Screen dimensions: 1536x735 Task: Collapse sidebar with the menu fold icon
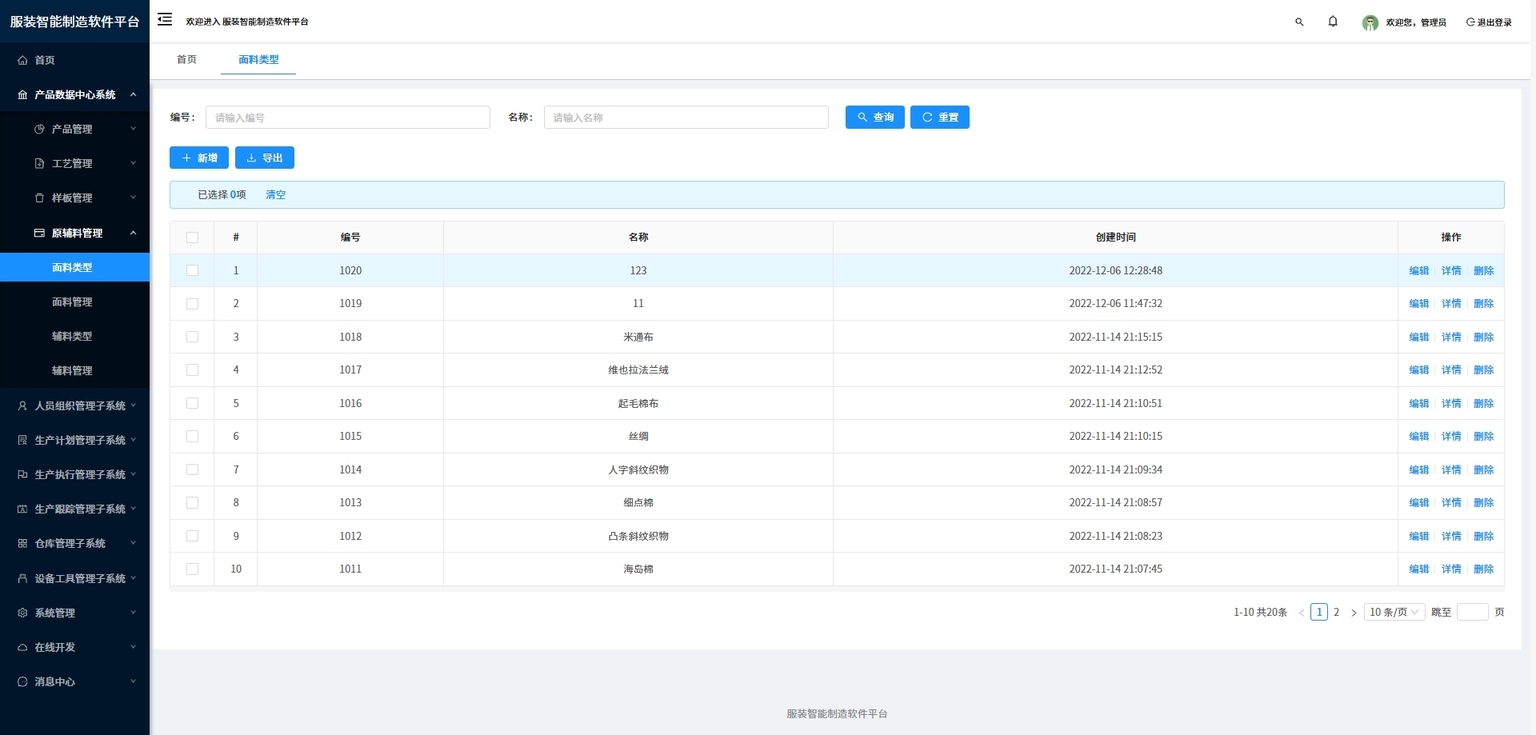tap(165, 19)
